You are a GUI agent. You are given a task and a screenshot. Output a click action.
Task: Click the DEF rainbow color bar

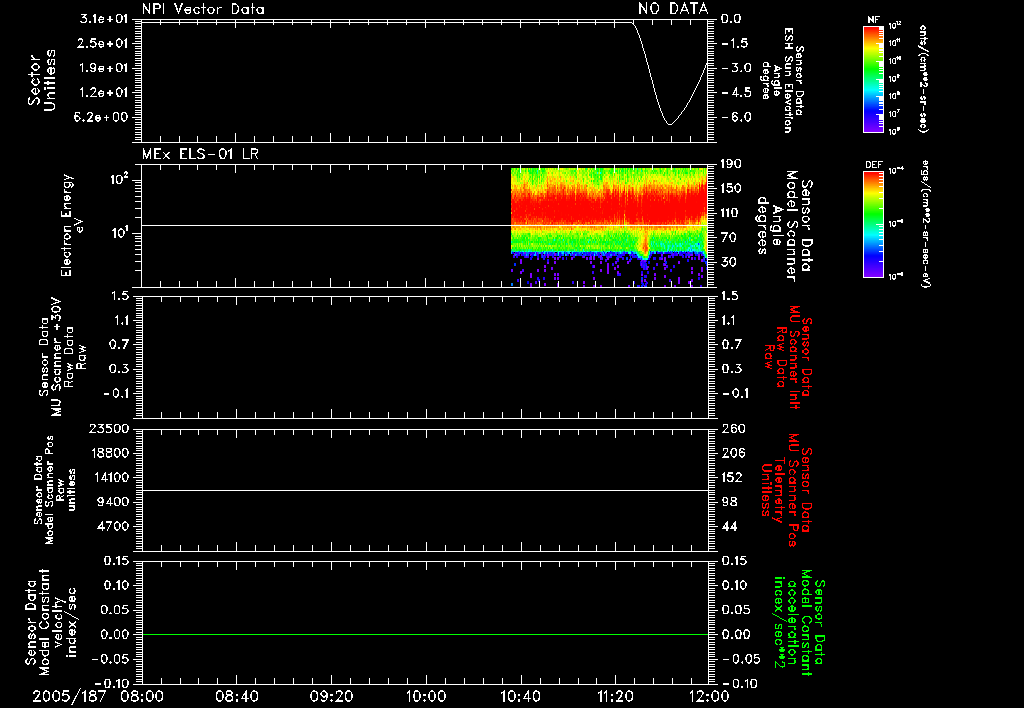coord(873,224)
